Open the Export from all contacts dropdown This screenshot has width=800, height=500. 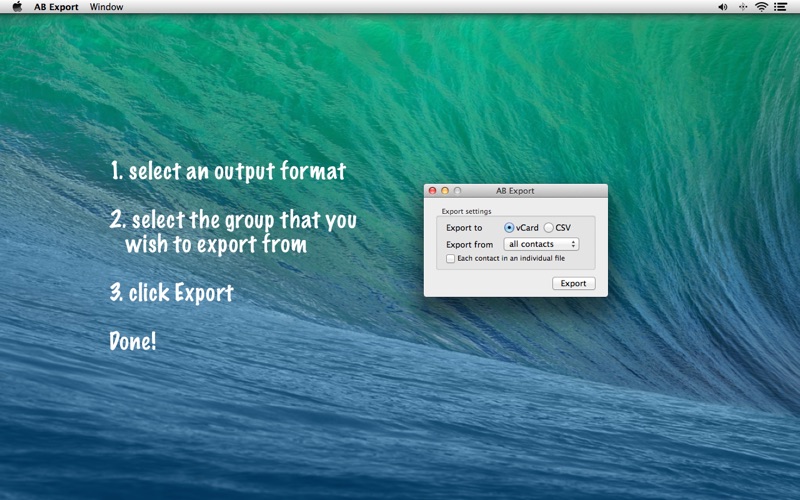[541, 244]
